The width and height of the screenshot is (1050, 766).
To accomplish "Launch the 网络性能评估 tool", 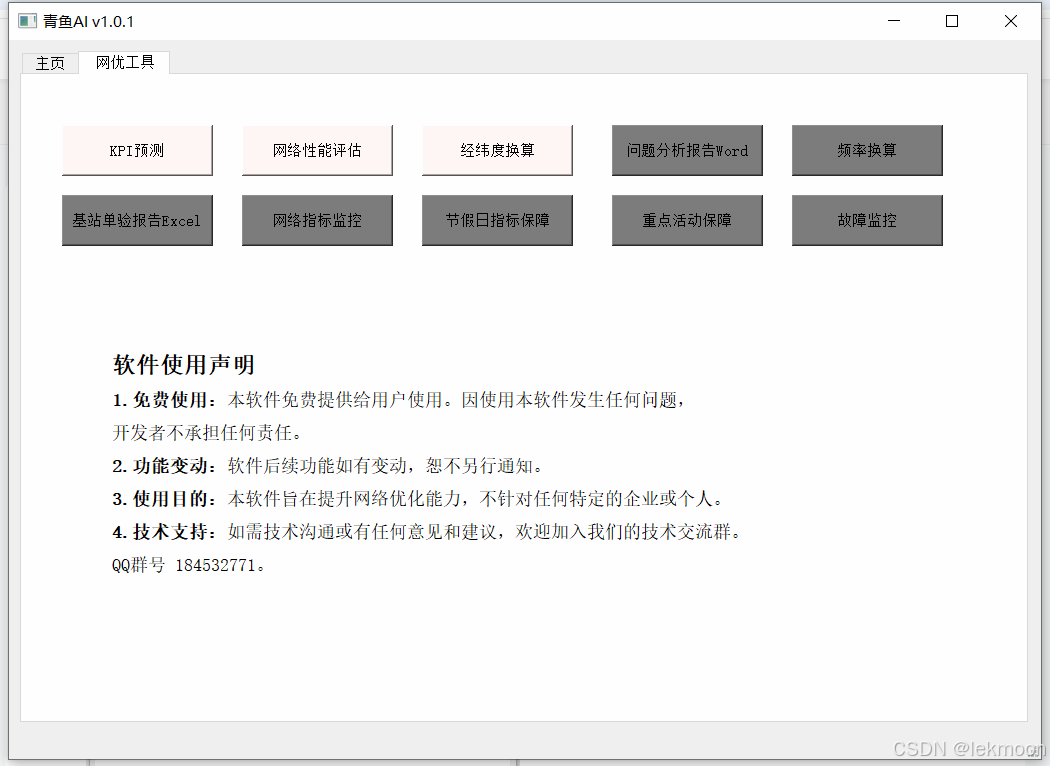I will coord(317,150).
